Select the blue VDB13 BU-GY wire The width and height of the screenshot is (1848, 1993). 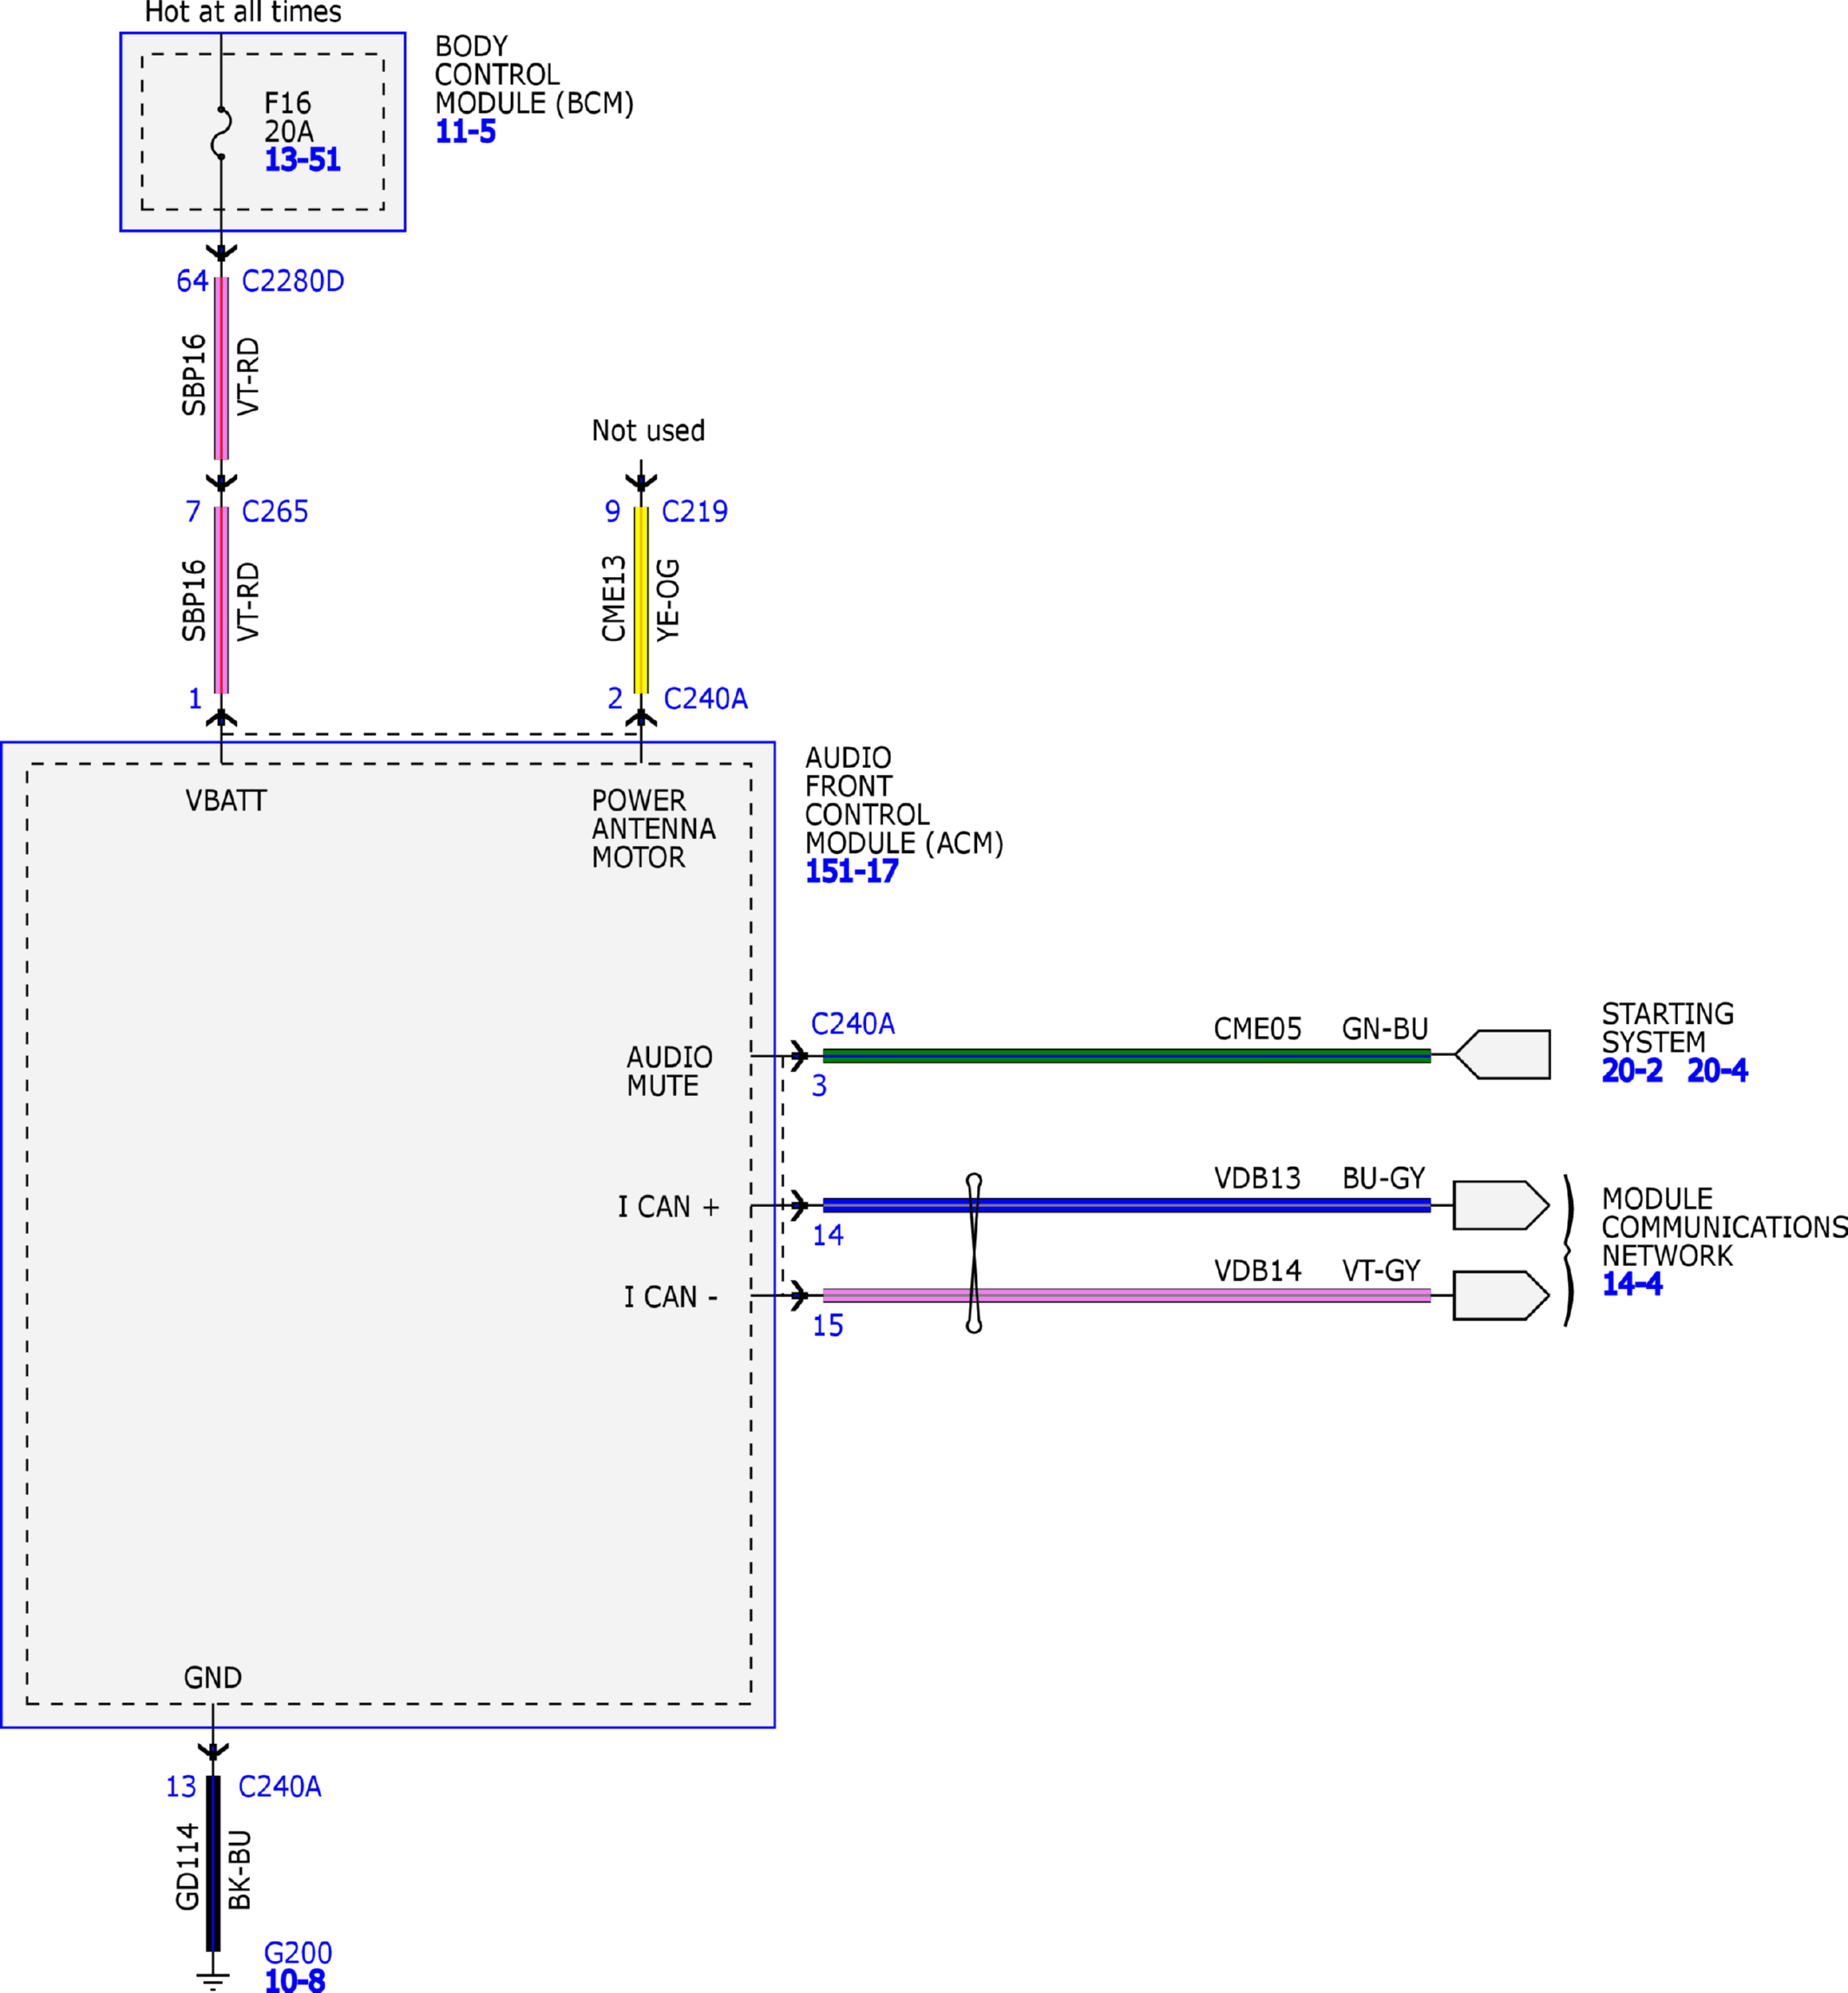tap(1127, 1205)
